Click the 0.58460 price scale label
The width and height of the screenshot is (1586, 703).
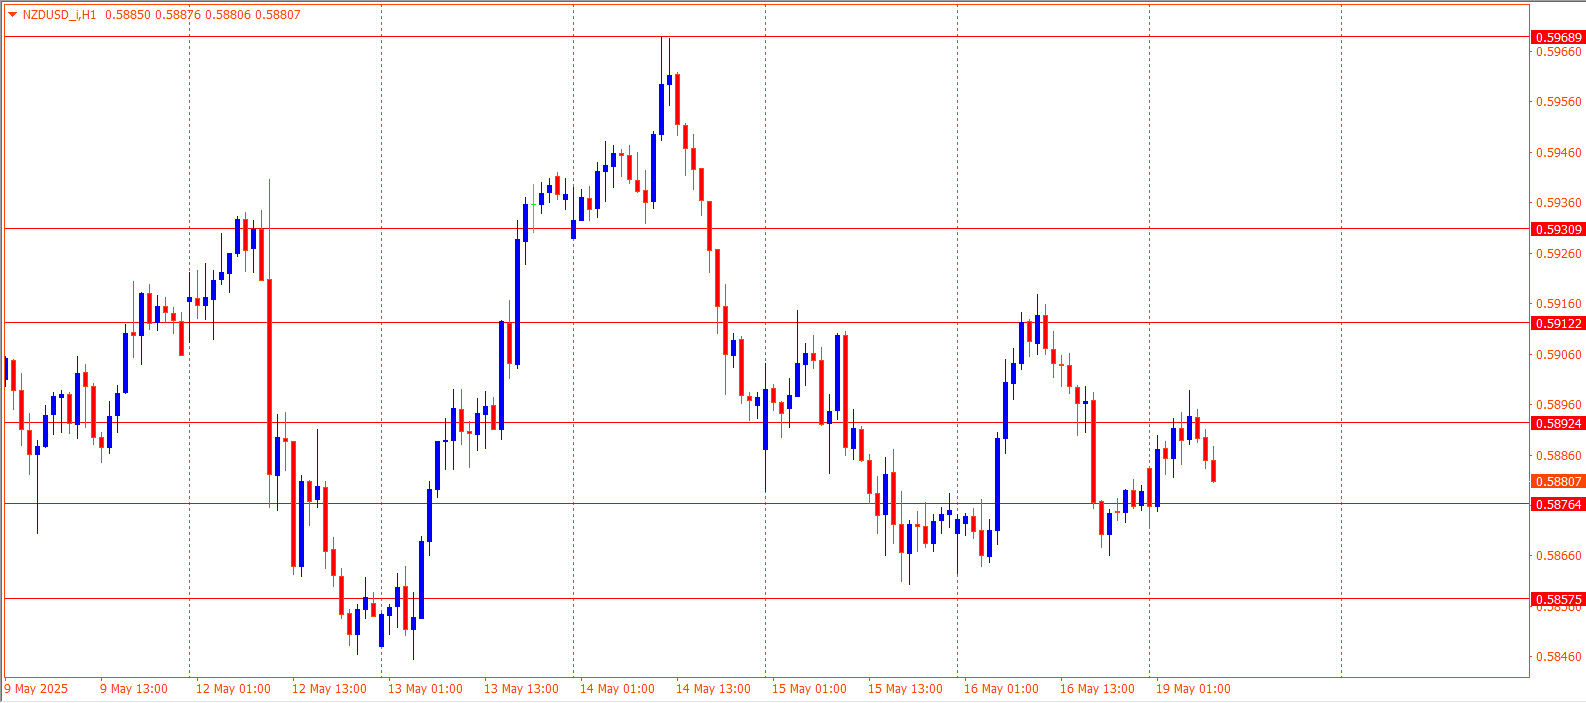pyautogui.click(x=1559, y=657)
